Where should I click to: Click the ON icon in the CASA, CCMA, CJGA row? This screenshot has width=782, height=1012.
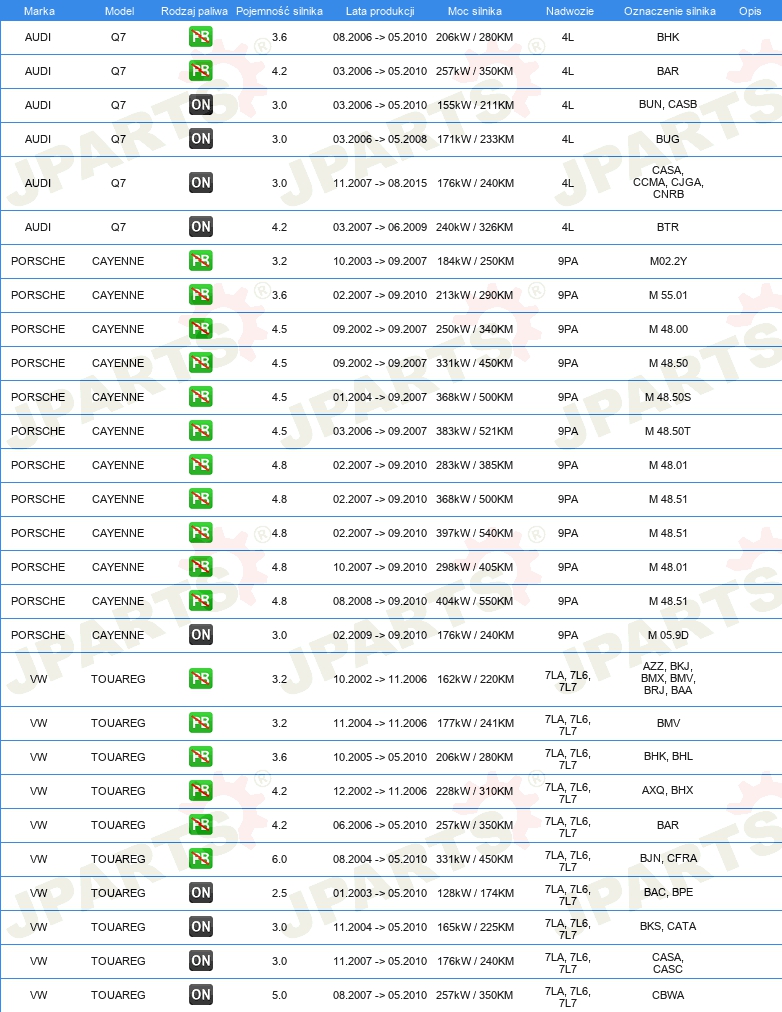tap(201, 183)
